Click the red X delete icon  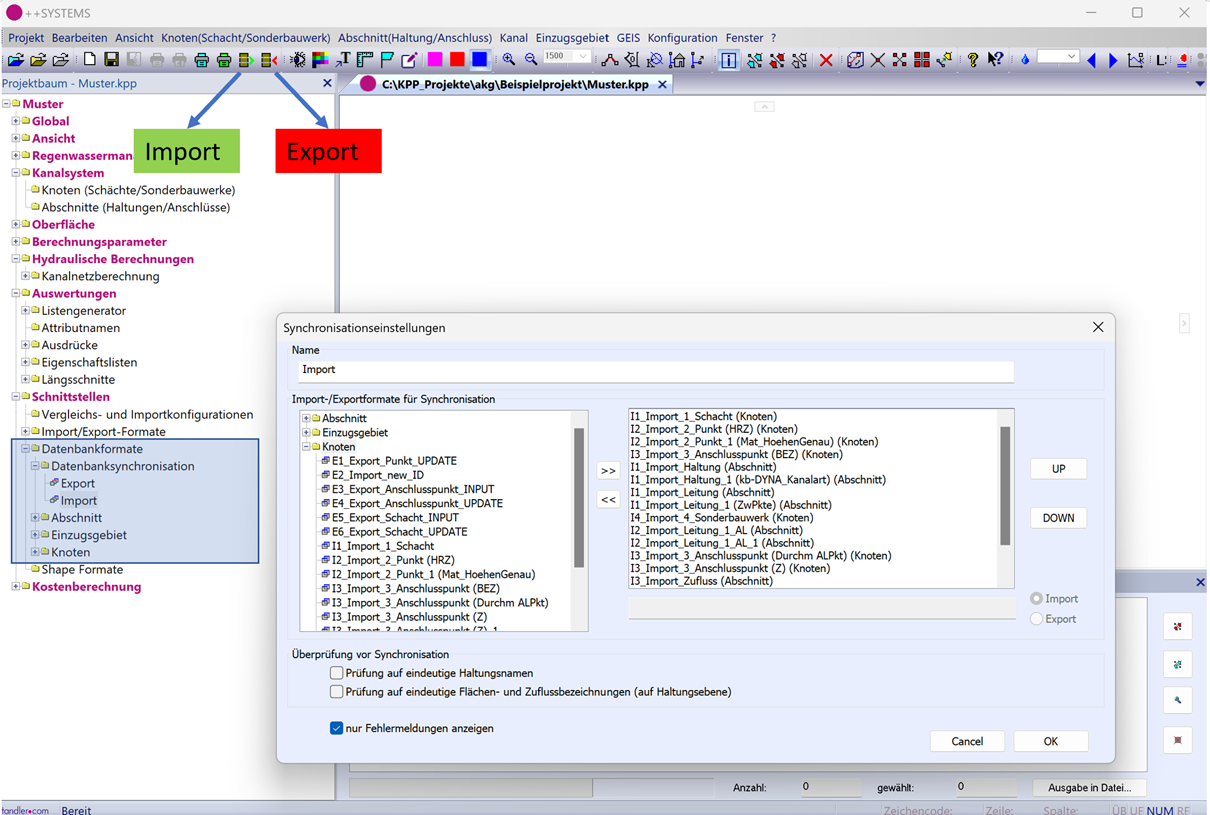pos(826,61)
